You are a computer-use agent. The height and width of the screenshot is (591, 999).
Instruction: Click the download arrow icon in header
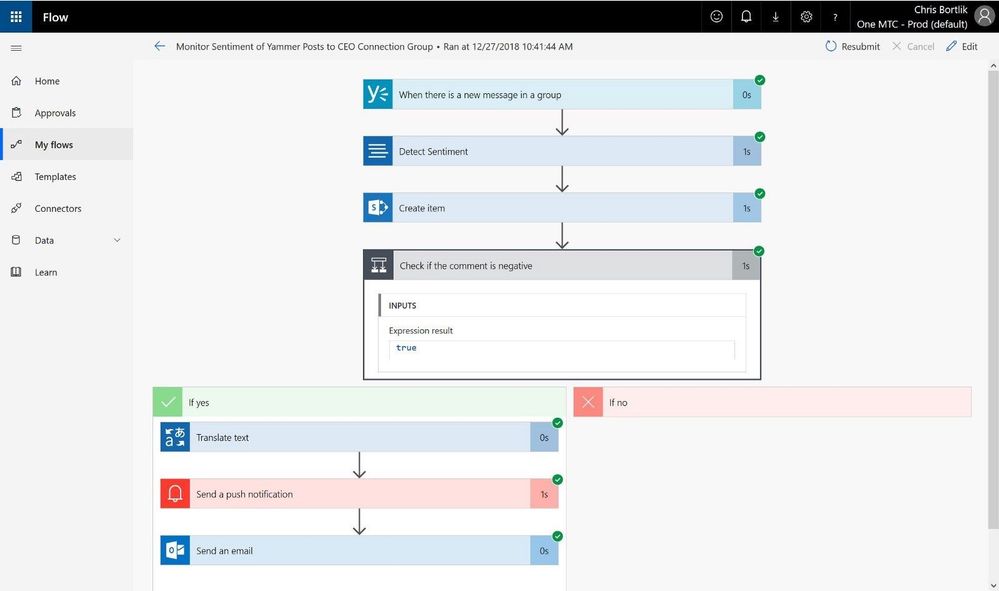[775, 17]
